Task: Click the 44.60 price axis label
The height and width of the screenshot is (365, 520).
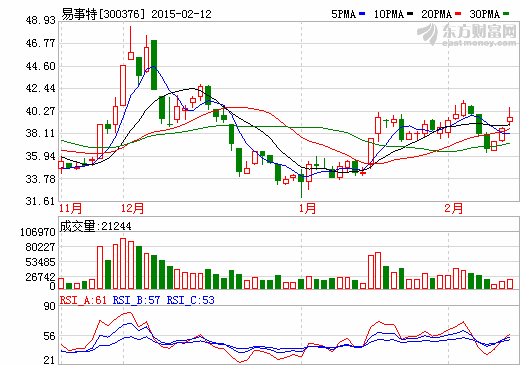Action: tap(40, 66)
